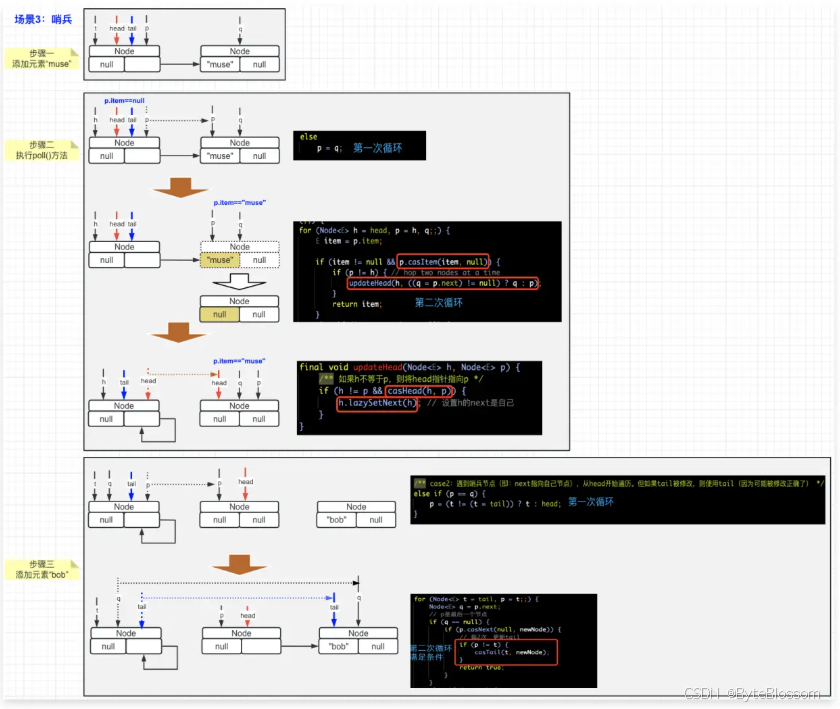Screen dimensions: 840x709
Task: Click the casHead(h, p) highlighted box
Action: pos(419,391)
